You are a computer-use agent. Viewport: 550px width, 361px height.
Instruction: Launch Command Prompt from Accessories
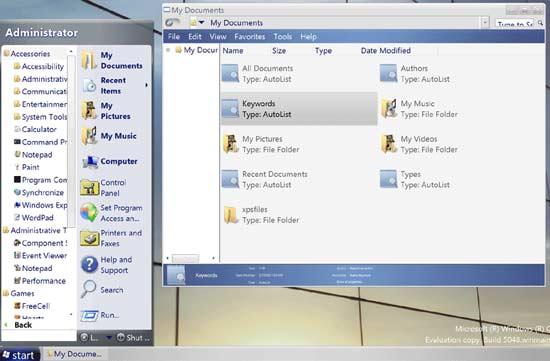[x=40, y=142]
